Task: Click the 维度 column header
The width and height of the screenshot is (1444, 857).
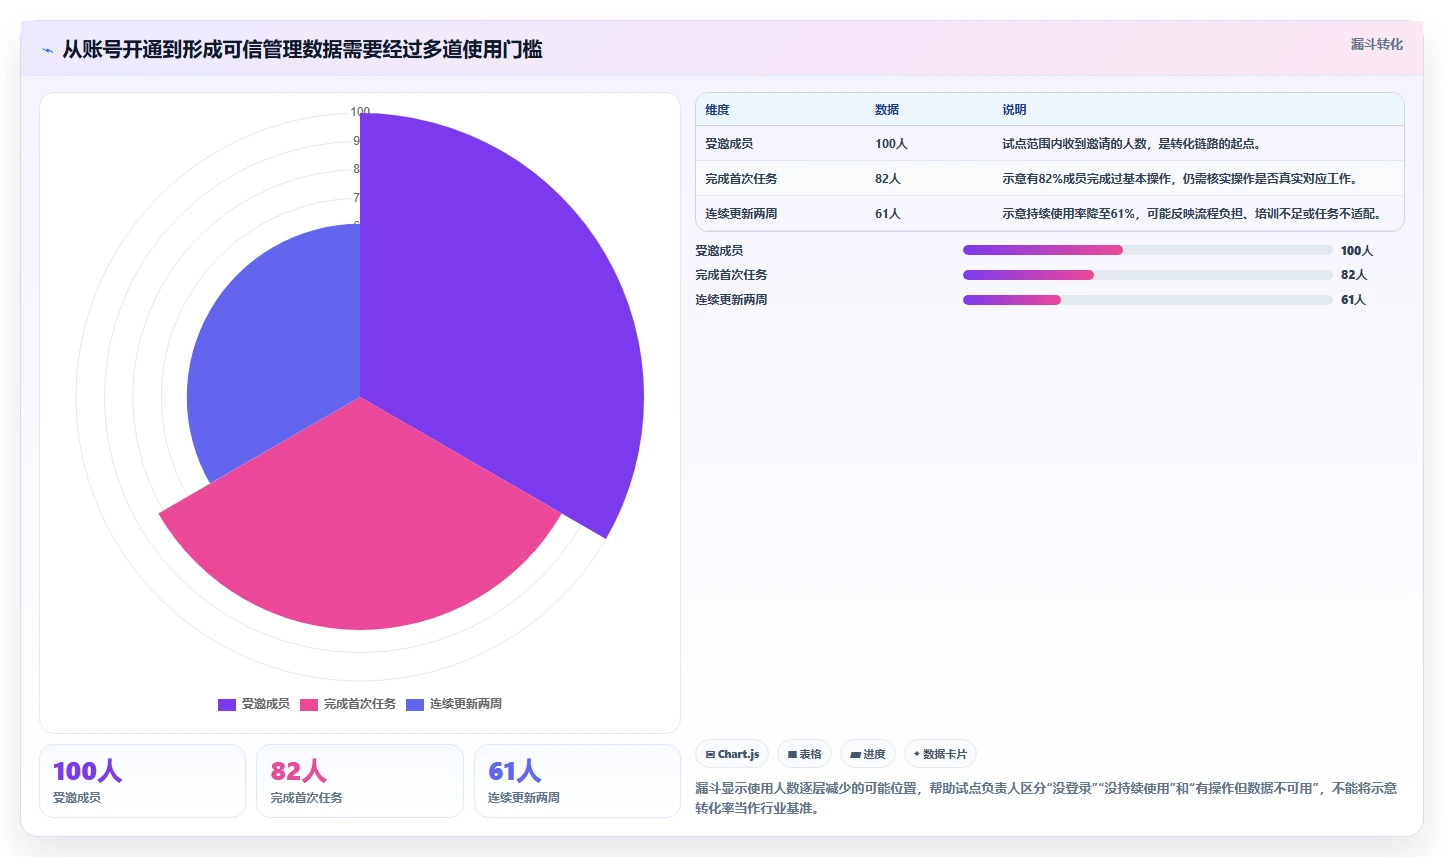Action: (x=717, y=110)
